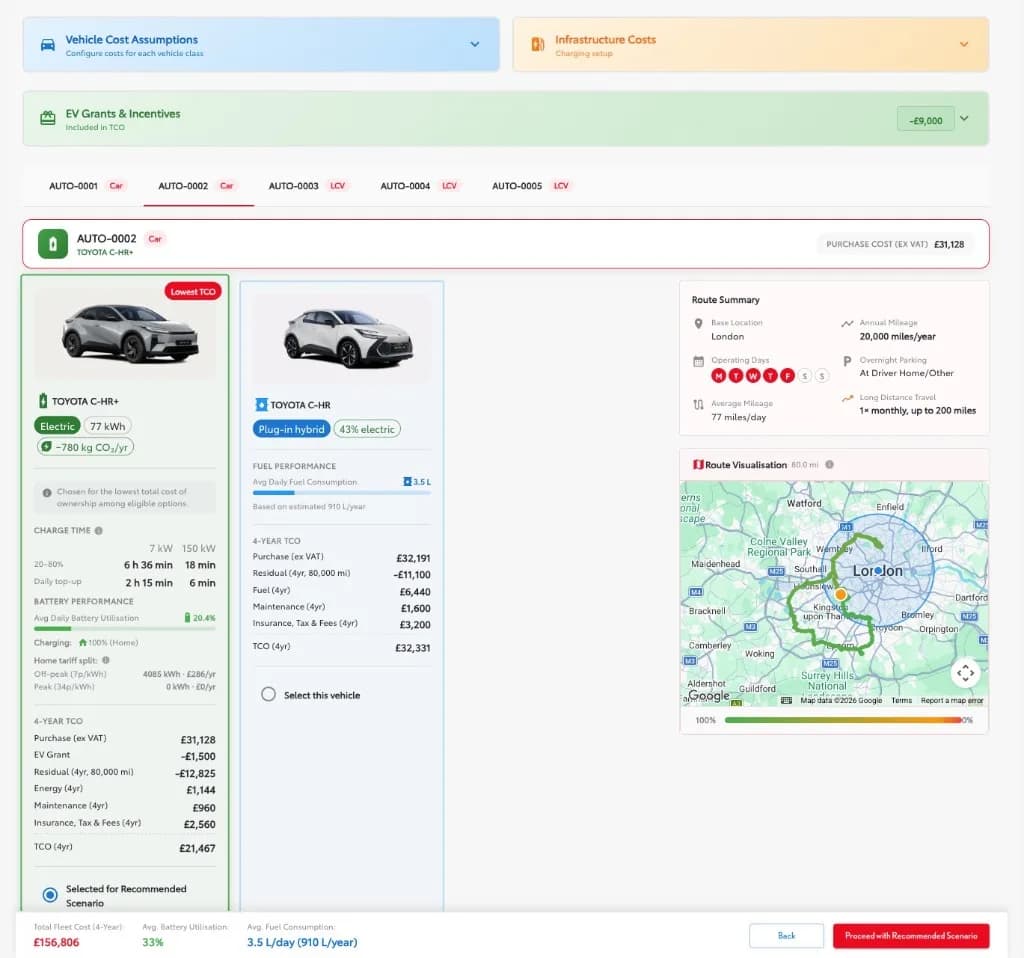Image resolution: width=1024 pixels, height=958 pixels.
Task: Switch to the AUTO-0003 LCV tab
Action: (x=308, y=186)
